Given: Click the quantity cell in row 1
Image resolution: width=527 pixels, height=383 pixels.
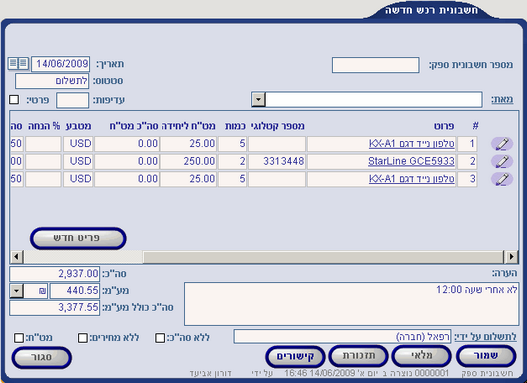Looking at the screenshot, I should (232, 144).
